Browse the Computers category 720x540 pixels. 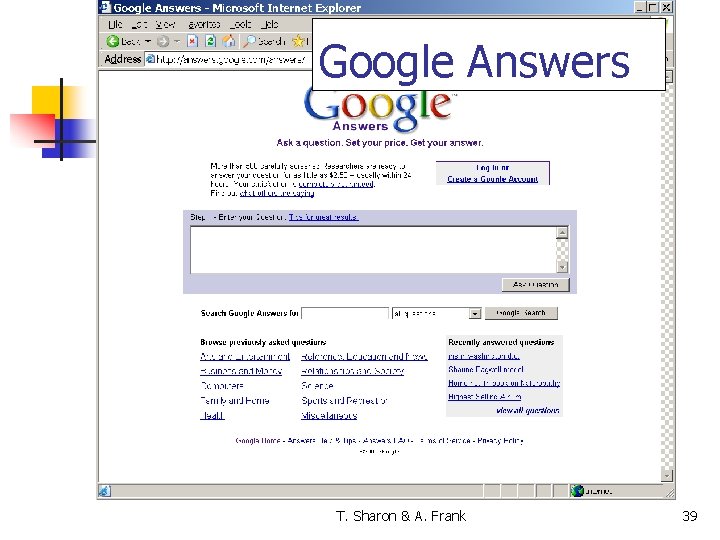(x=222, y=386)
